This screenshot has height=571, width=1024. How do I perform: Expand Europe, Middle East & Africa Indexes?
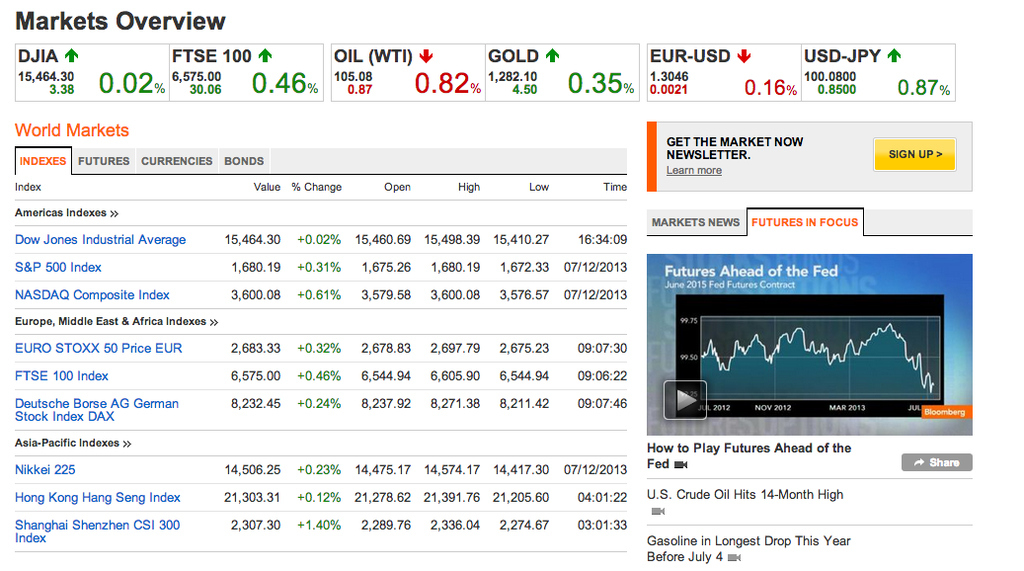point(116,321)
